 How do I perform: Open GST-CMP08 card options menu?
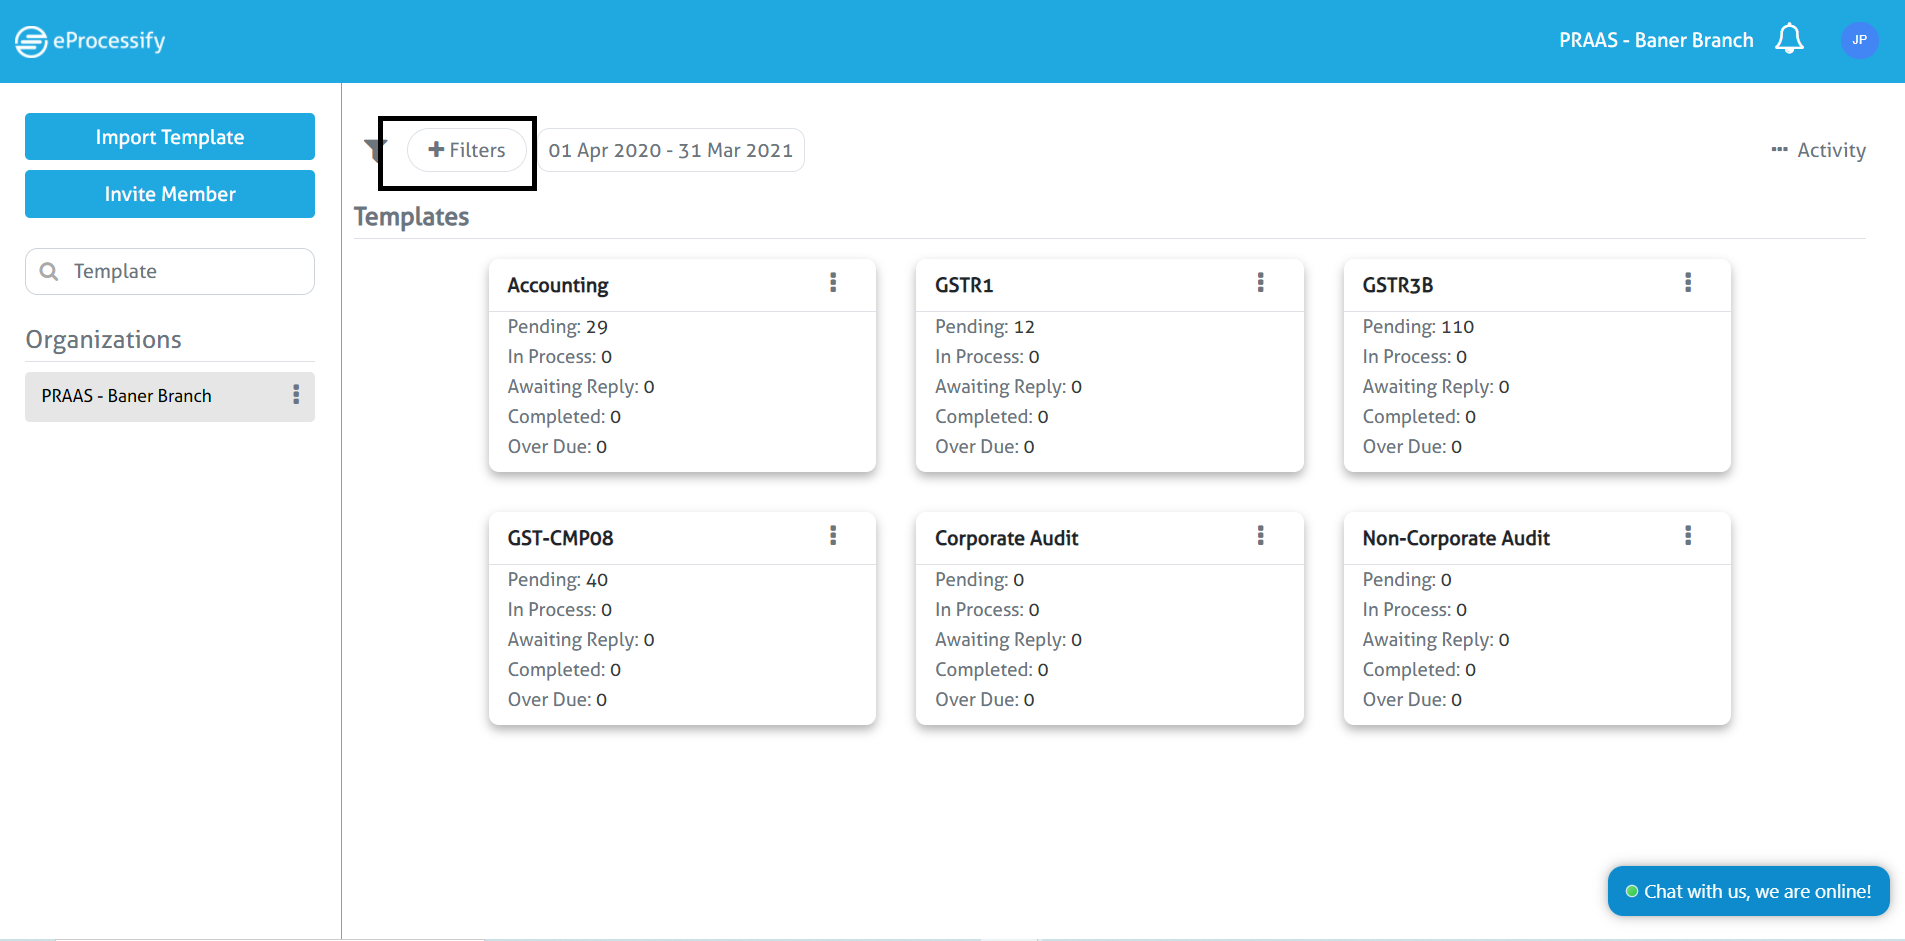click(833, 536)
